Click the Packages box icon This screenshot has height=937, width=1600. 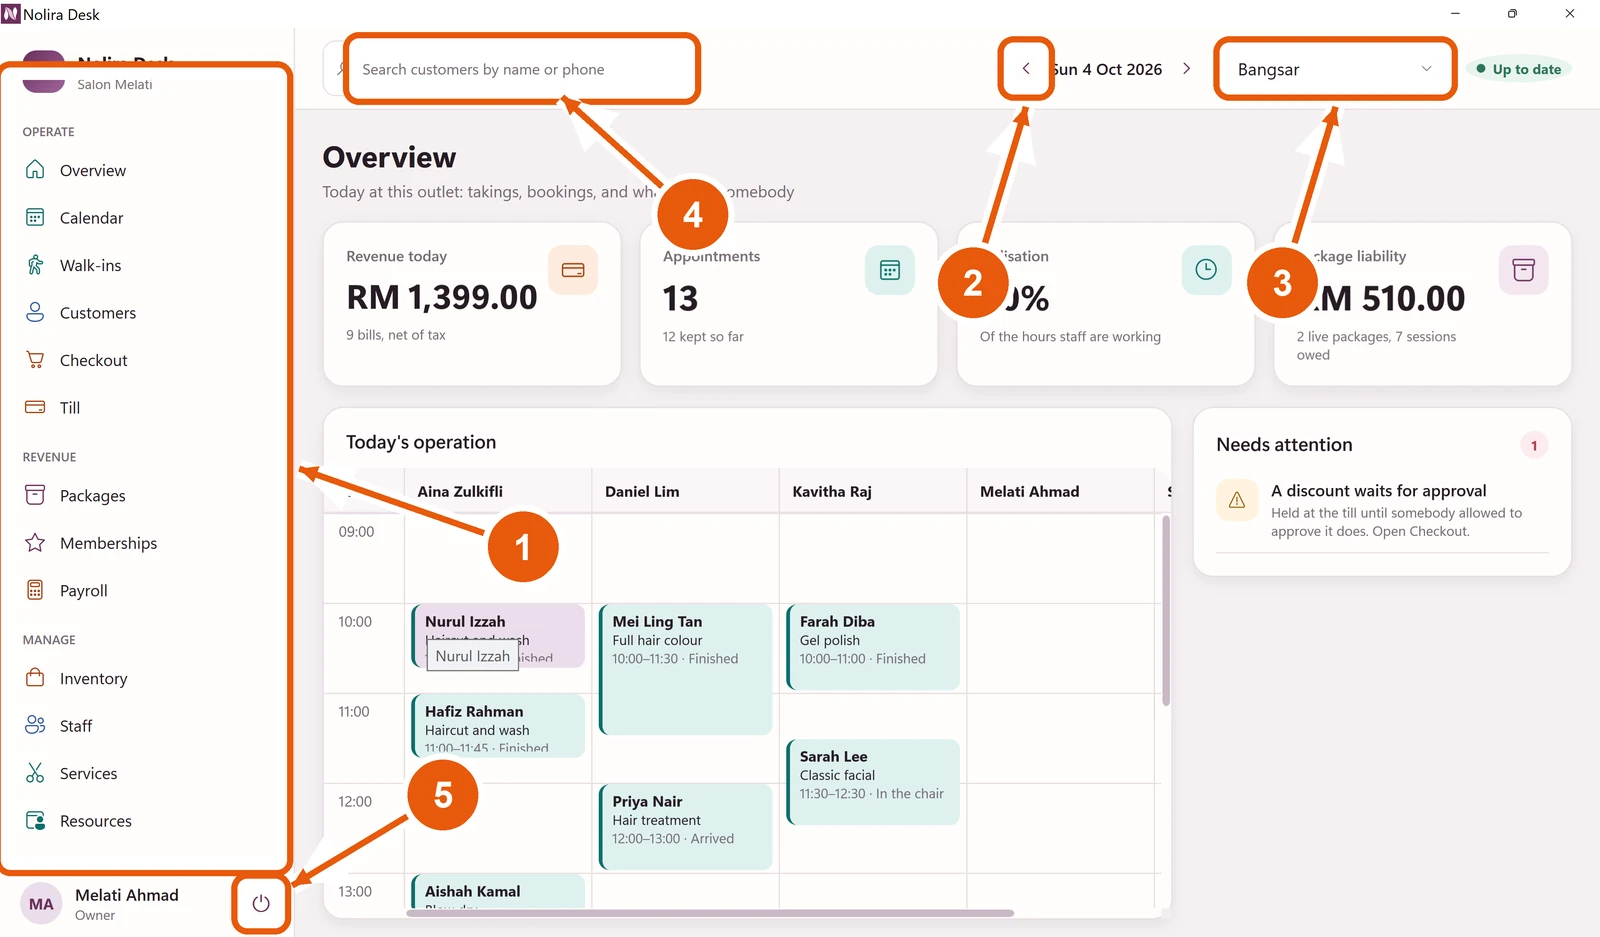pos(35,495)
